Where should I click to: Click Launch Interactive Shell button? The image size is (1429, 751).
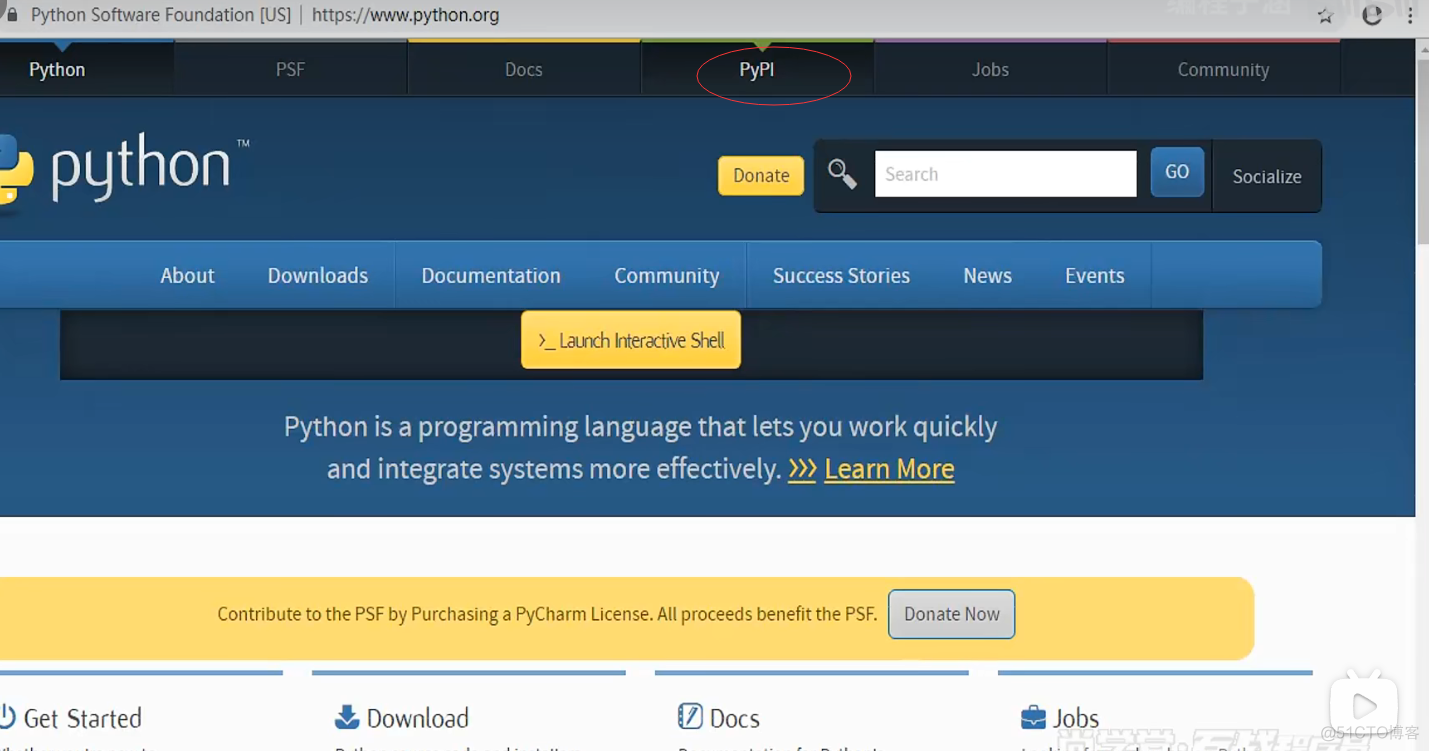pos(631,340)
